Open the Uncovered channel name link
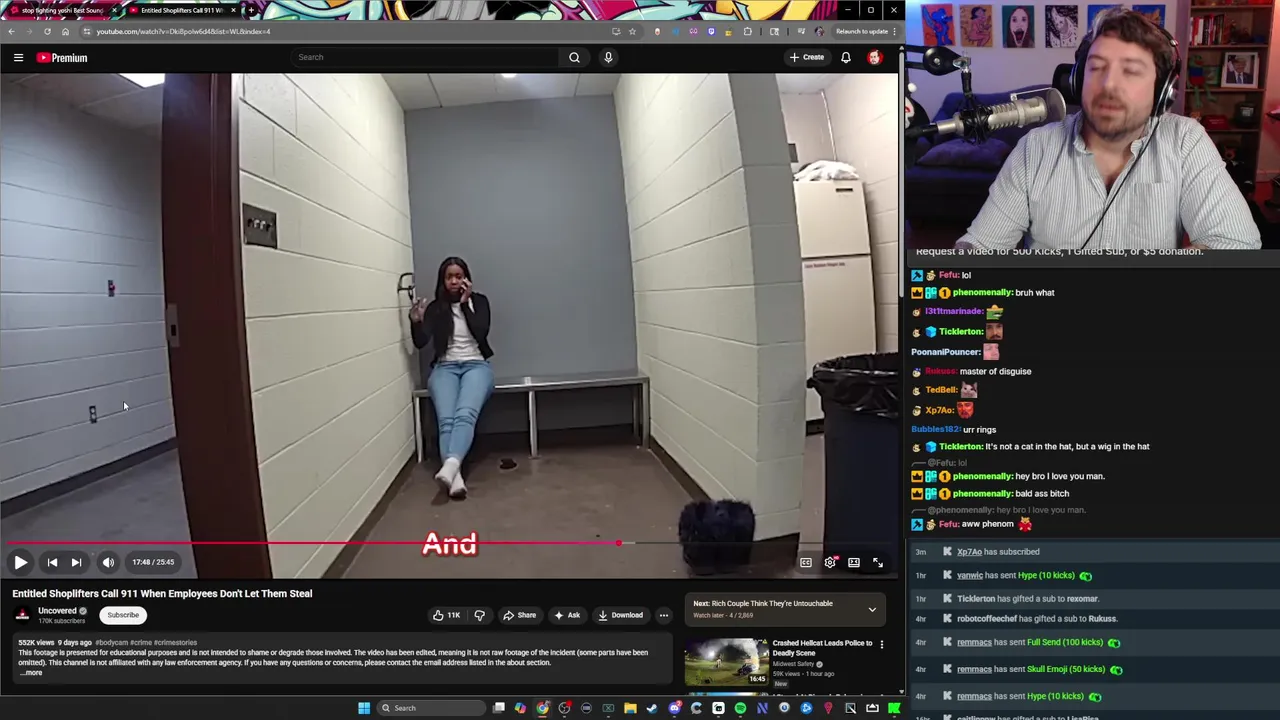 click(x=57, y=611)
